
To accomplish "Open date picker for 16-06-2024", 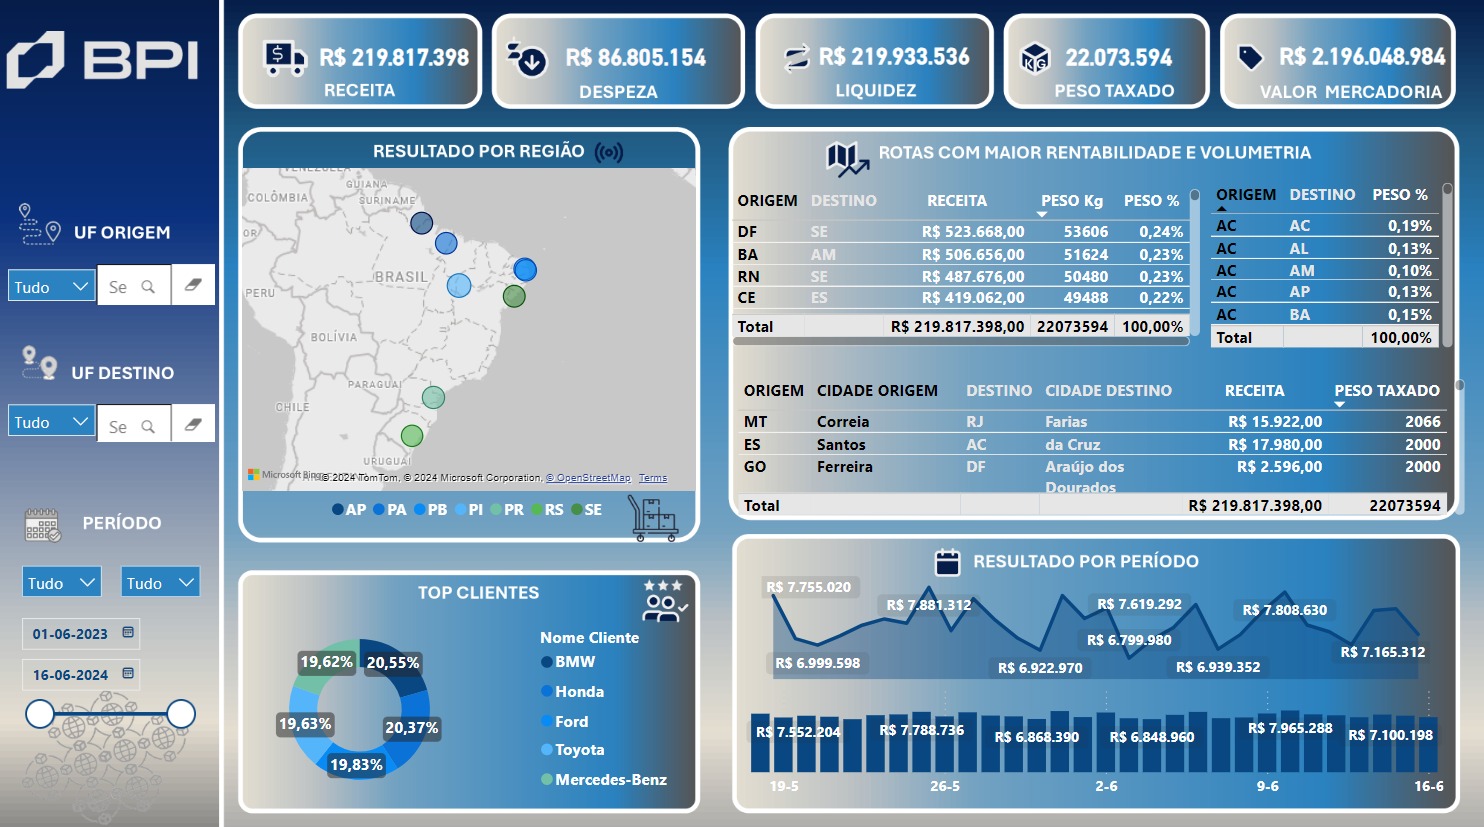I will (x=128, y=674).
